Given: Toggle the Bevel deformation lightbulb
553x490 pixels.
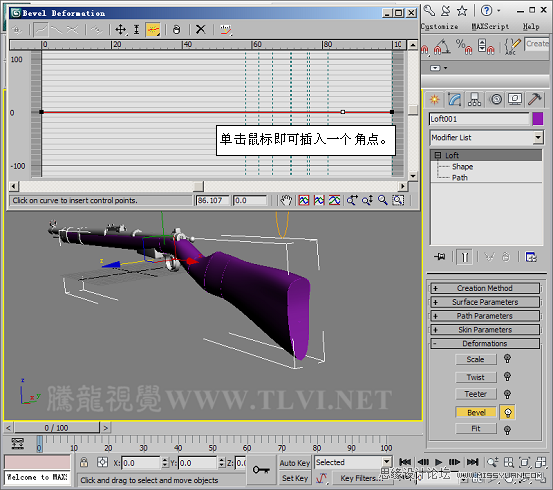Looking at the screenshot, I should coord(508,412).
